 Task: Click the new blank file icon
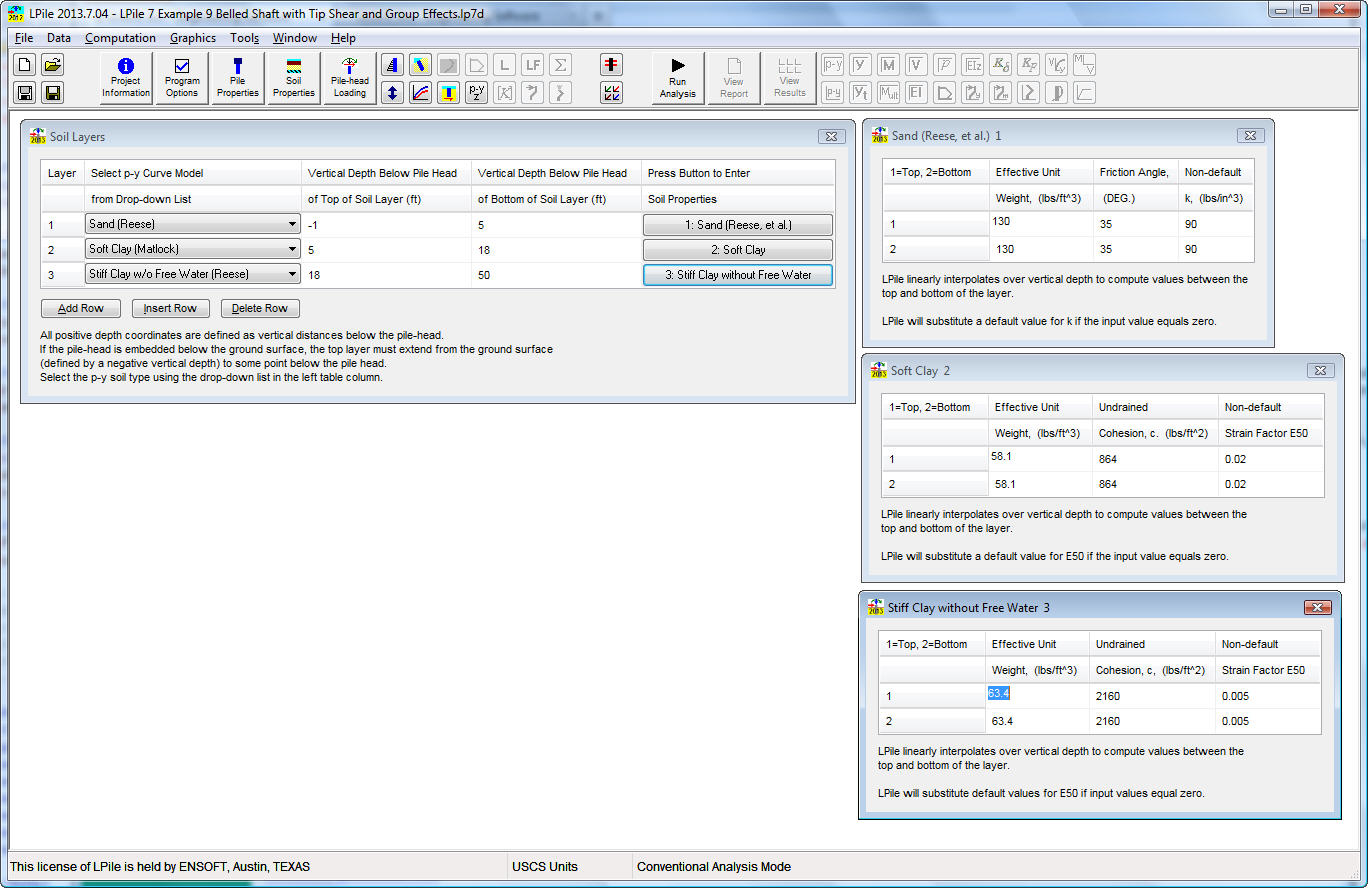coord(25,65)
